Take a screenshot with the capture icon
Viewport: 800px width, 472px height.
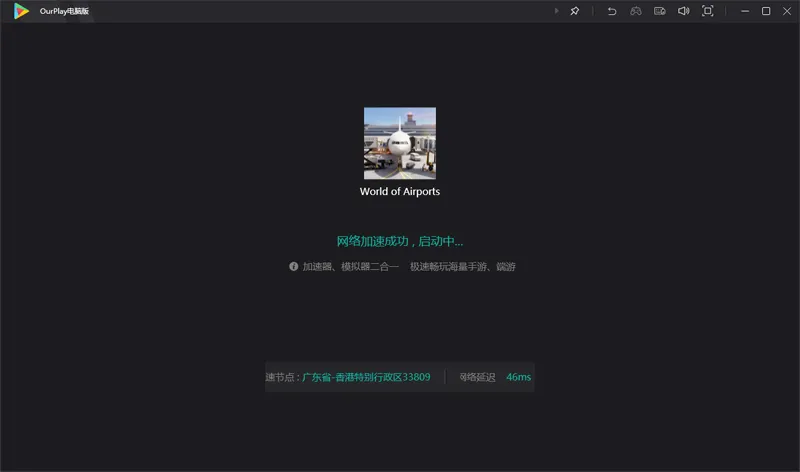[x=708, y=11]
